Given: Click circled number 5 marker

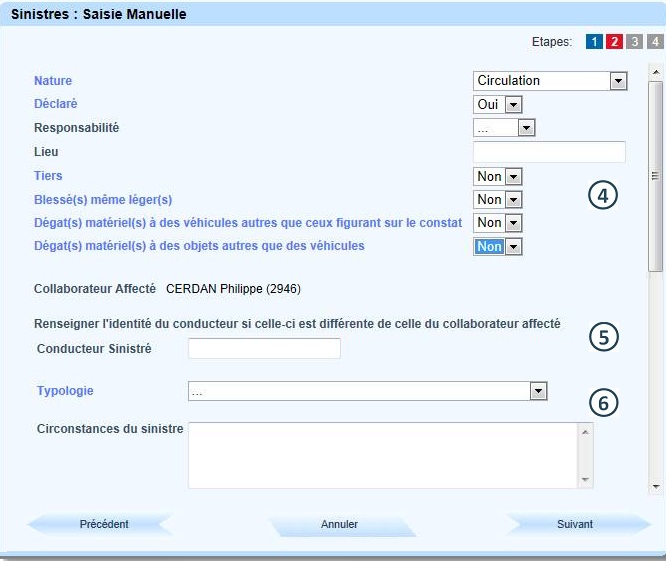Looking at the screenshot, I should coord(603,337).
